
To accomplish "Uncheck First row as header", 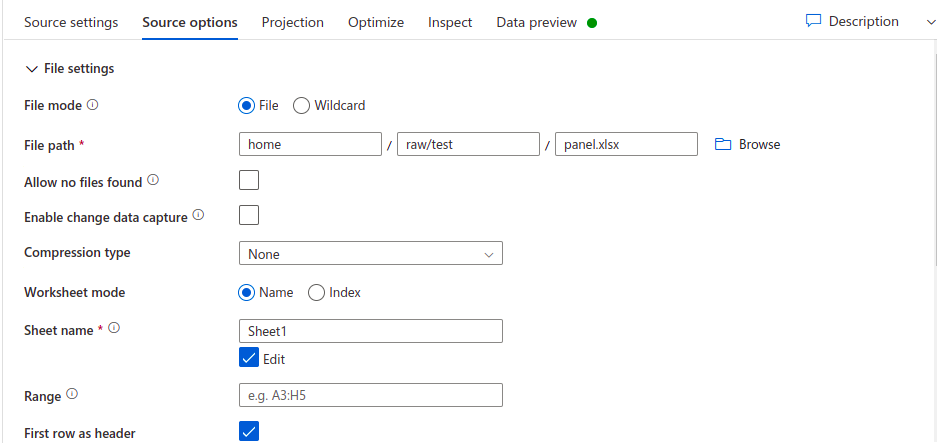I will click(249, 431).
